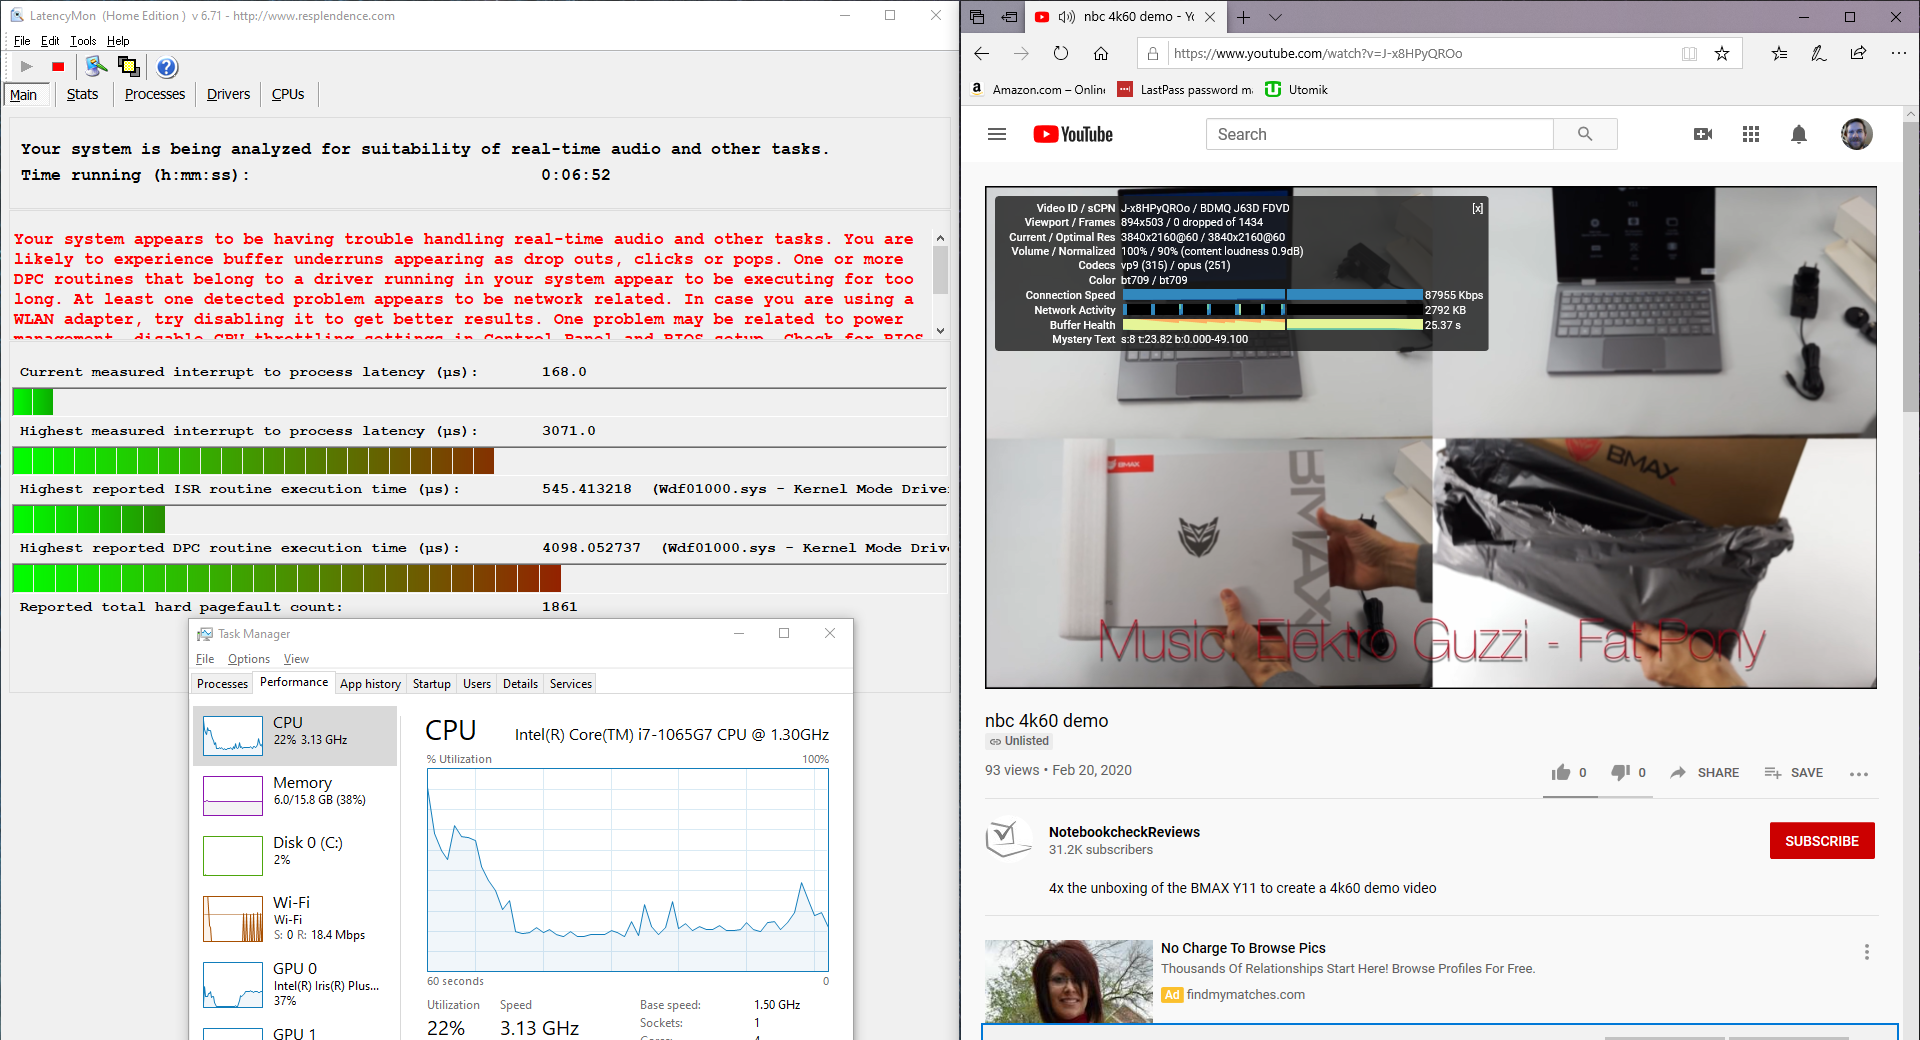This screenshot has height=1040, width=1920.
Task: Share this page from the Edge toolbar
Action: (x=1858, y=54)
